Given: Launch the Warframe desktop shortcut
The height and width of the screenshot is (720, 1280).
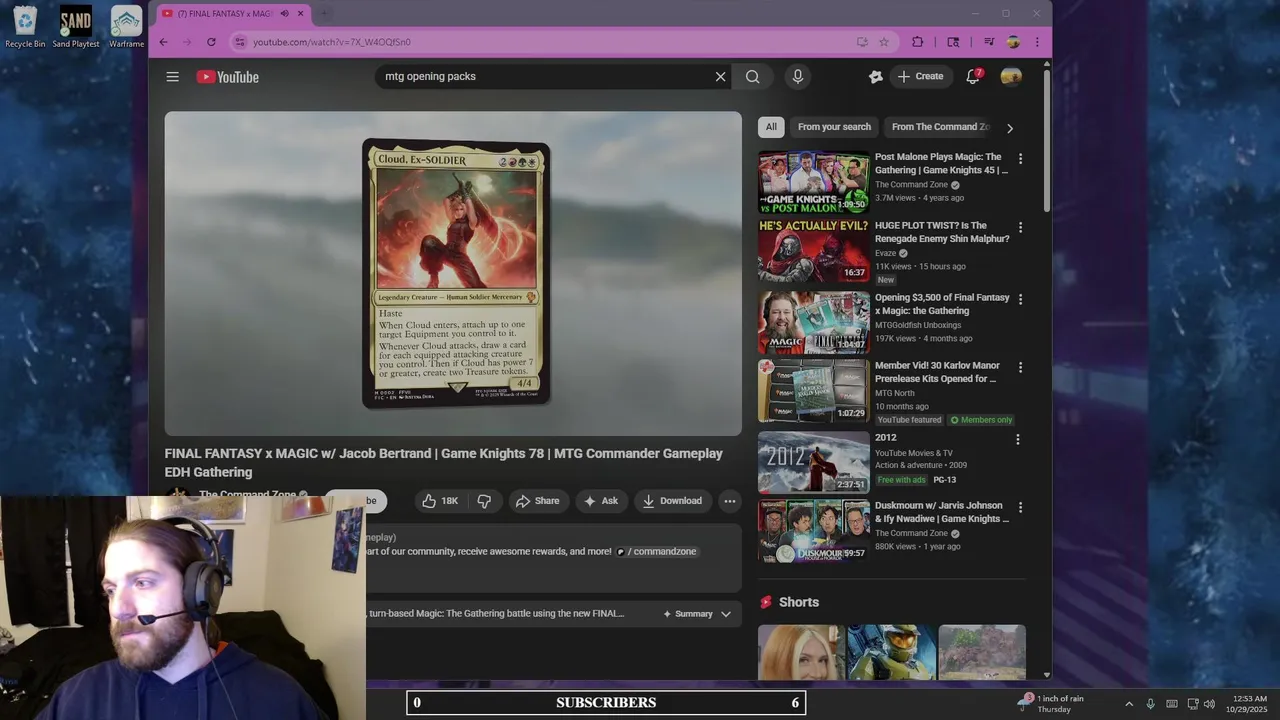Looking at the screenshot, I should [x=126, y=27].
